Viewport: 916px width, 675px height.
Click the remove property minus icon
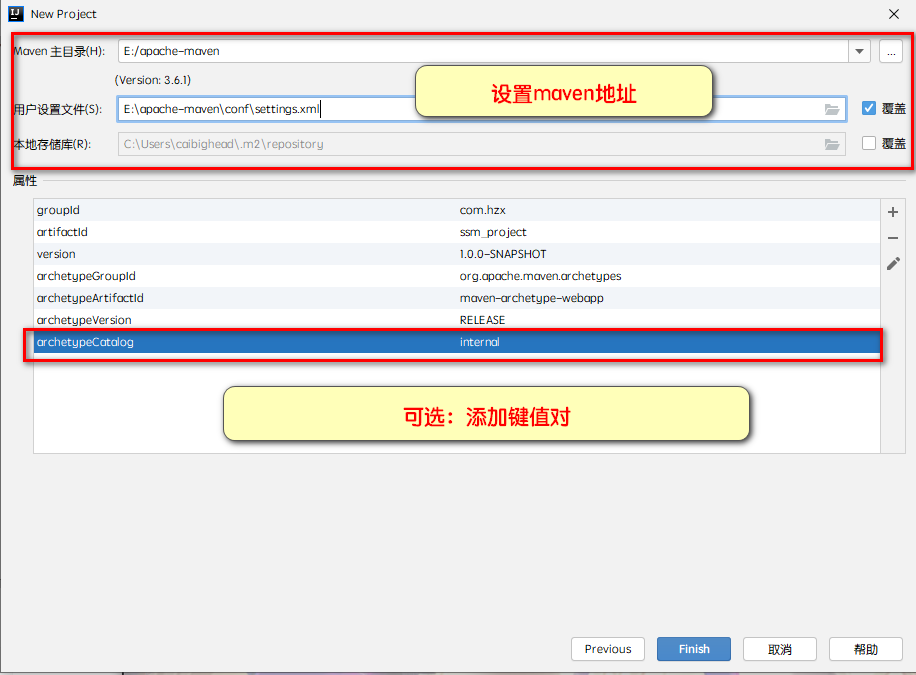tap(893, 238)
